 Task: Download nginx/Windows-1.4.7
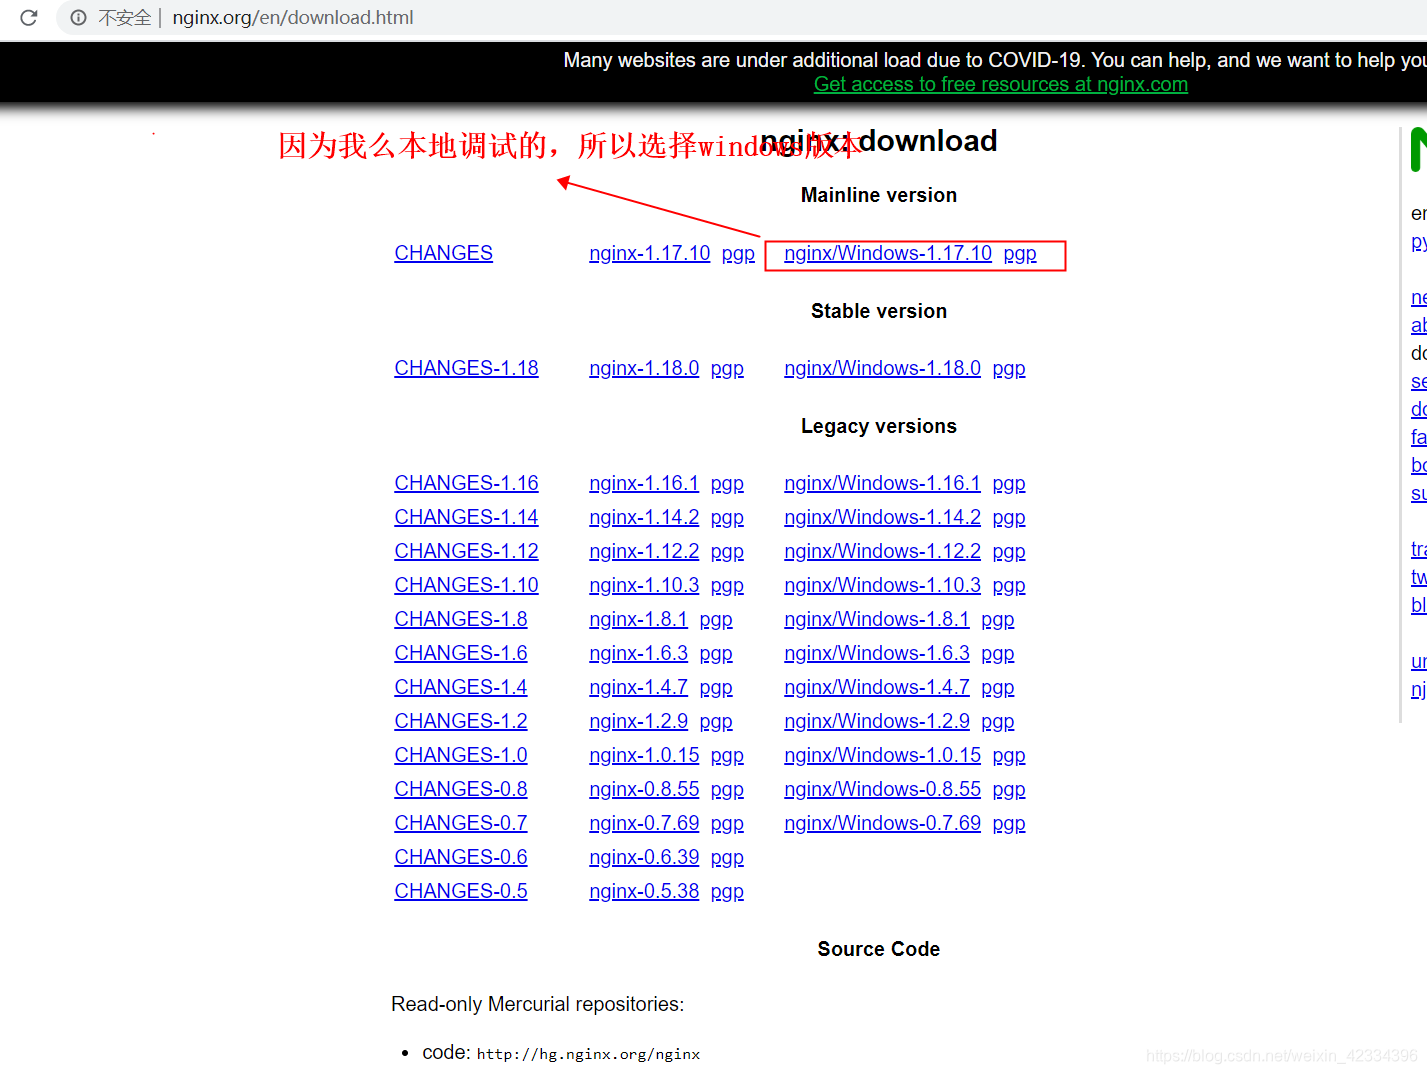pyautogui.click(x=877, y=687)
